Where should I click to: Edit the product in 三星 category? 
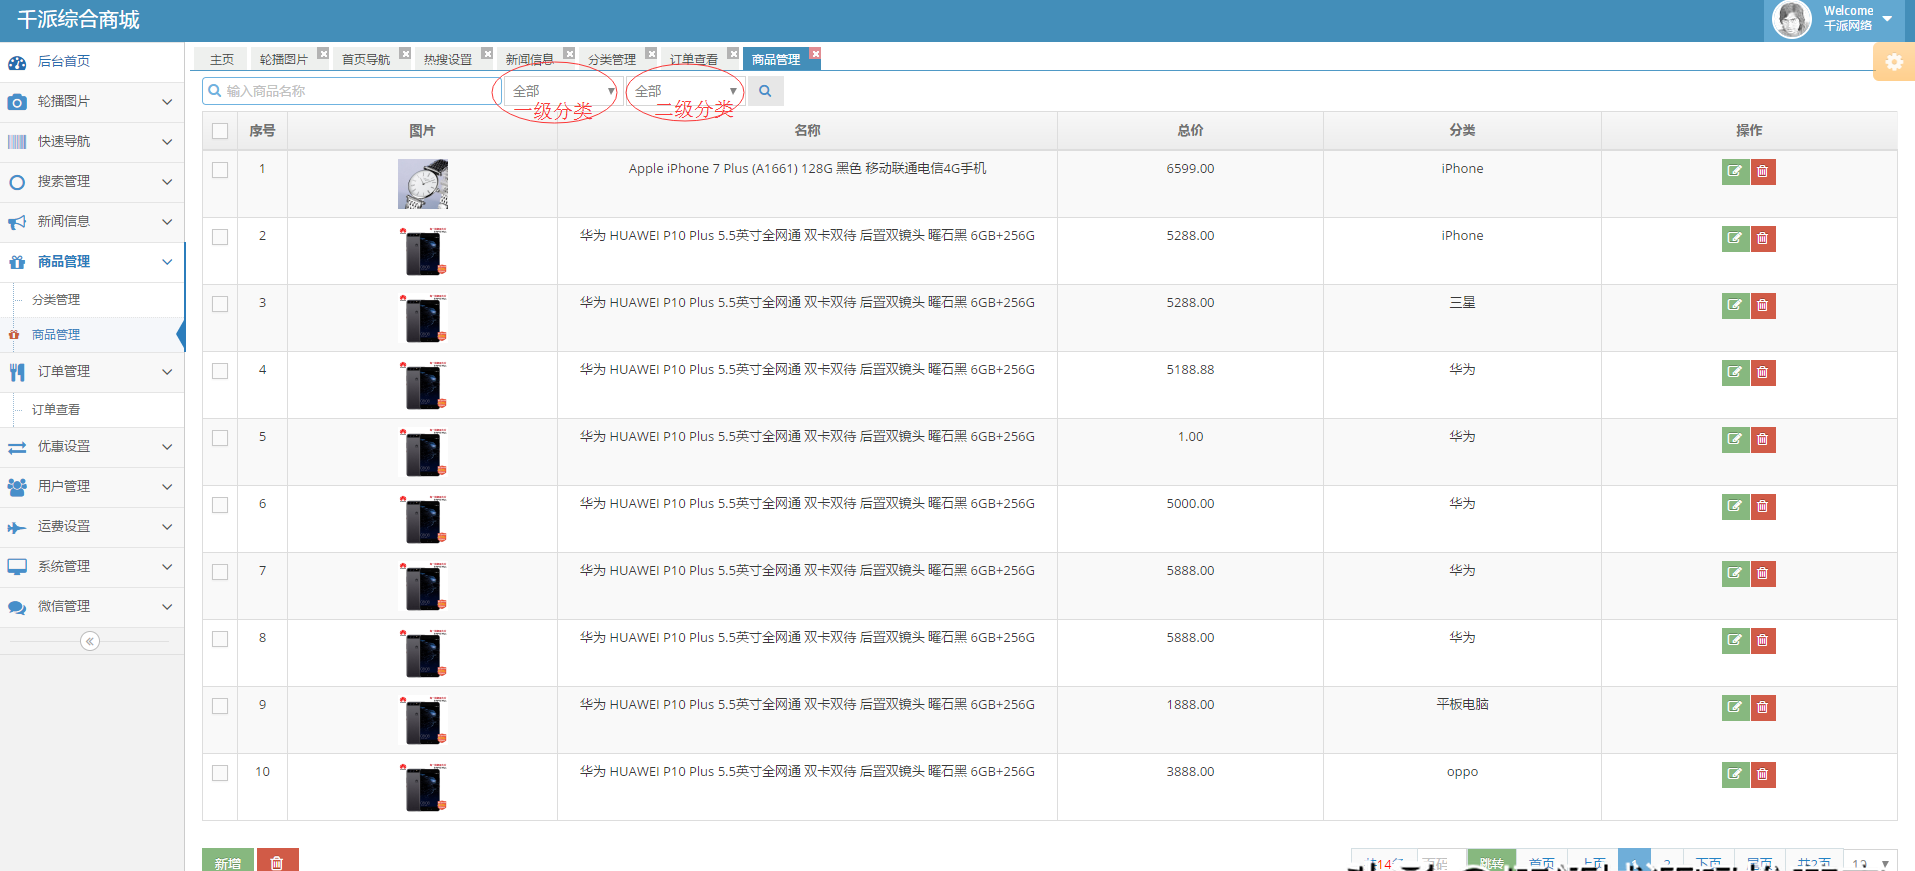click(1735, 306)
